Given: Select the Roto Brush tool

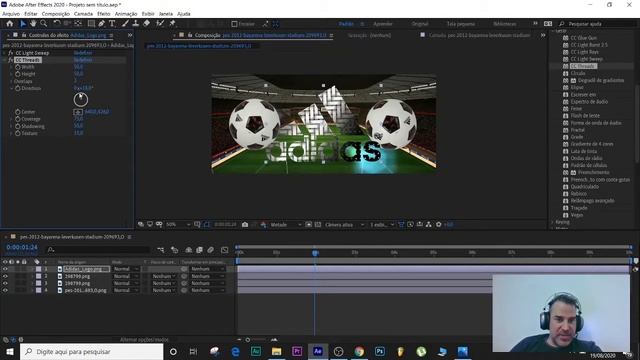Looking at the screenshot, I should tap(160, 24).
